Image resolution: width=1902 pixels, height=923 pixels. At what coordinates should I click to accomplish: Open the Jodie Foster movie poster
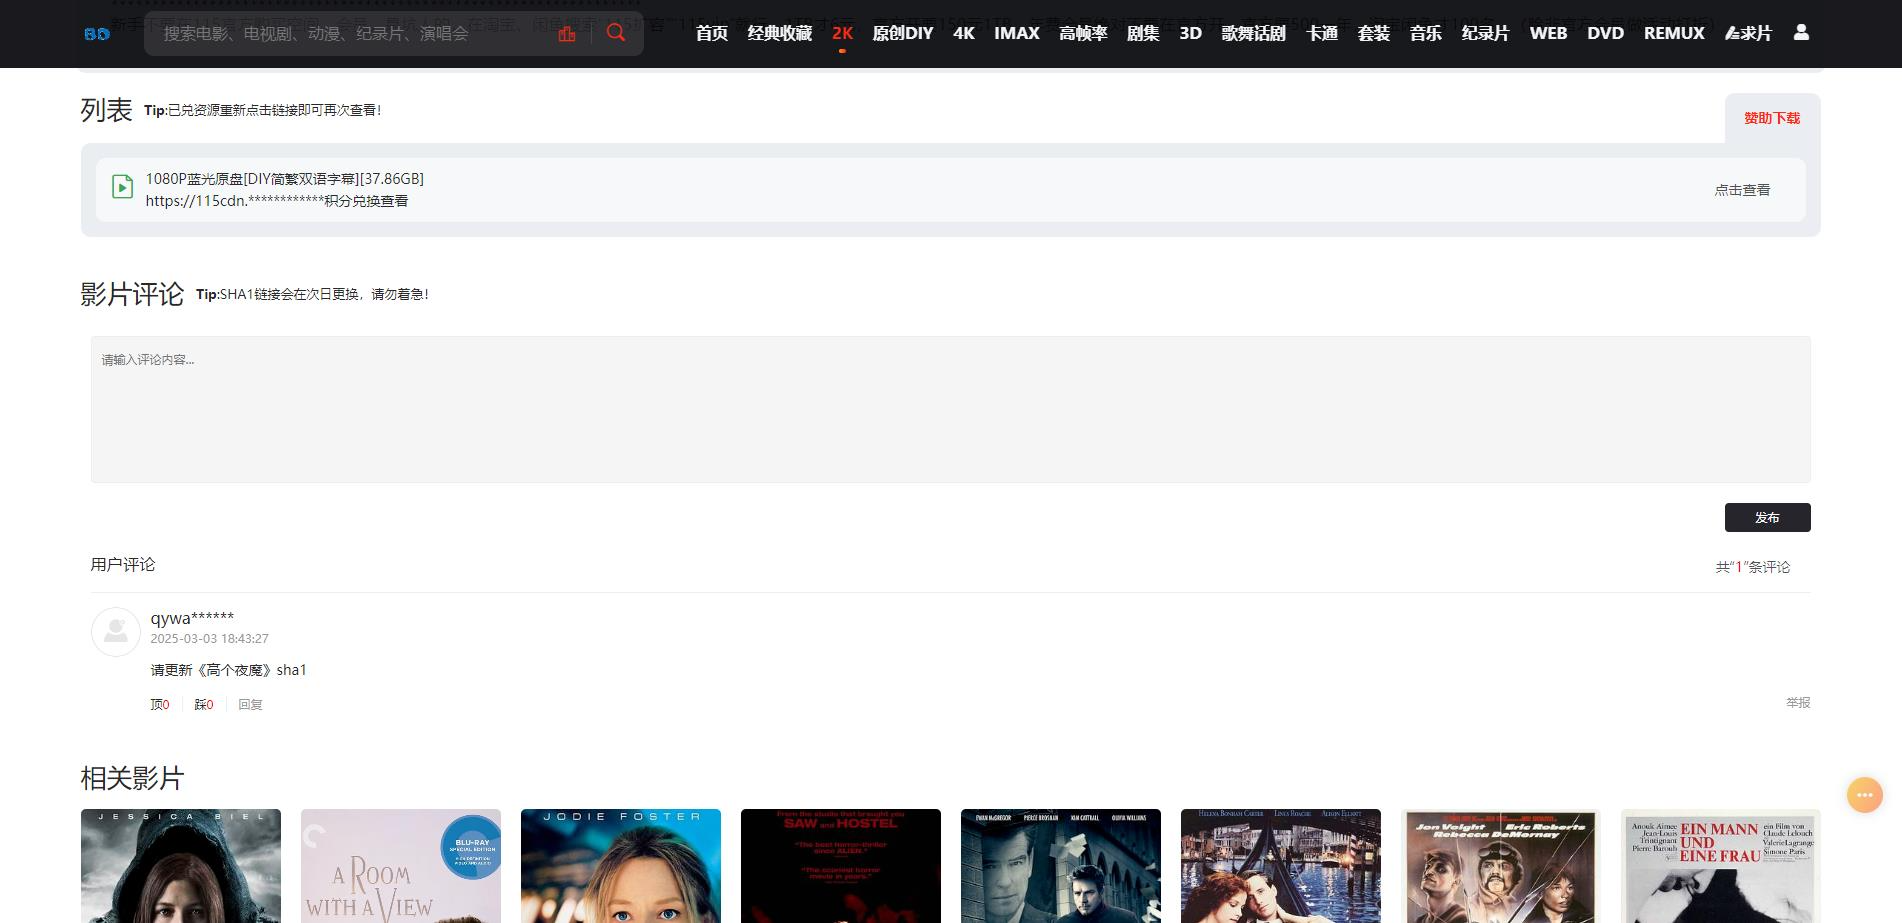coord(621,866)
